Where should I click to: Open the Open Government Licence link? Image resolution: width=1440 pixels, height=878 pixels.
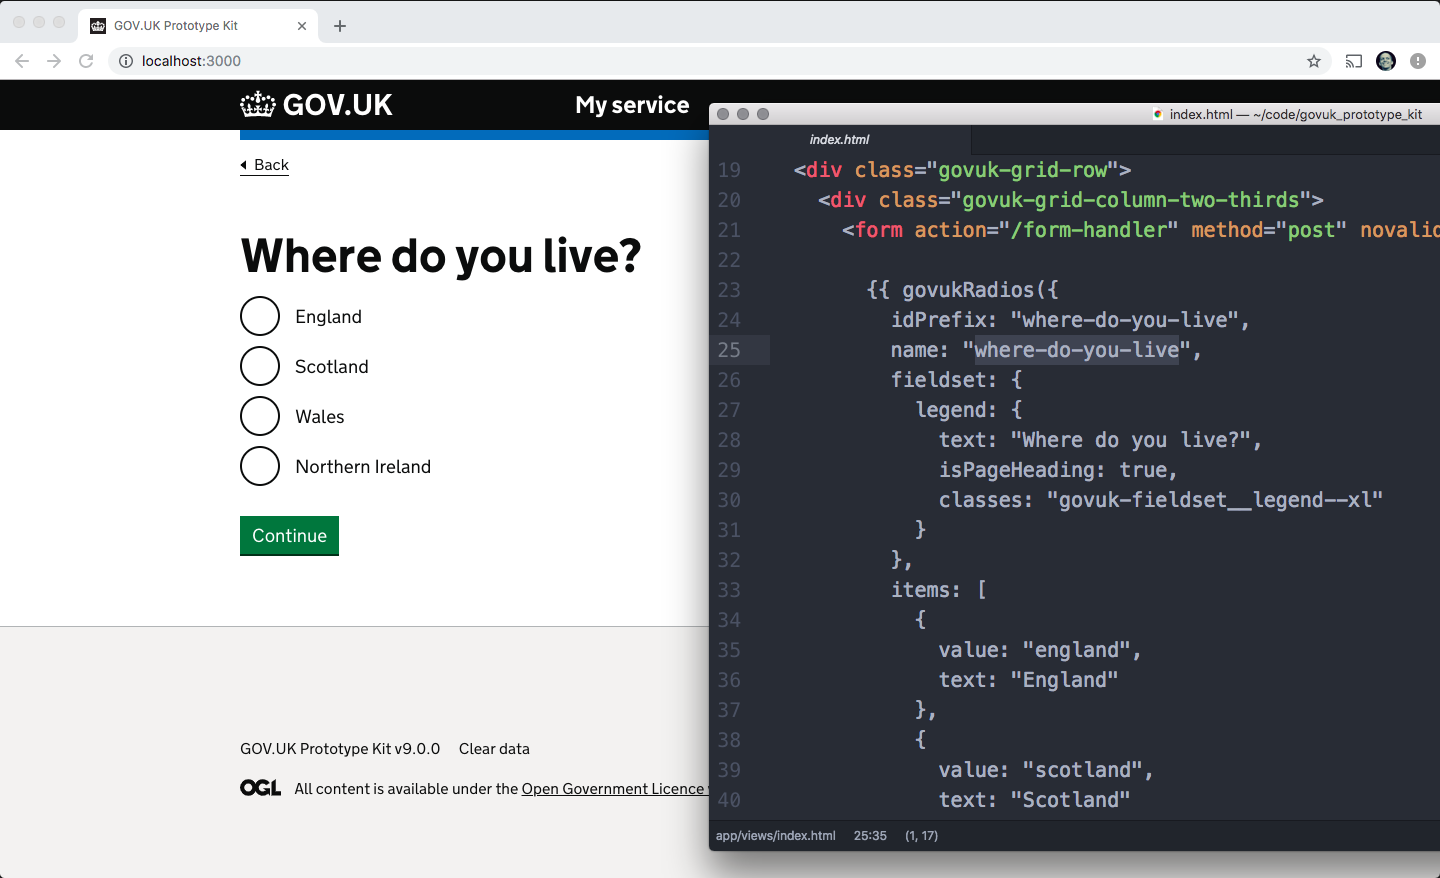614,789
